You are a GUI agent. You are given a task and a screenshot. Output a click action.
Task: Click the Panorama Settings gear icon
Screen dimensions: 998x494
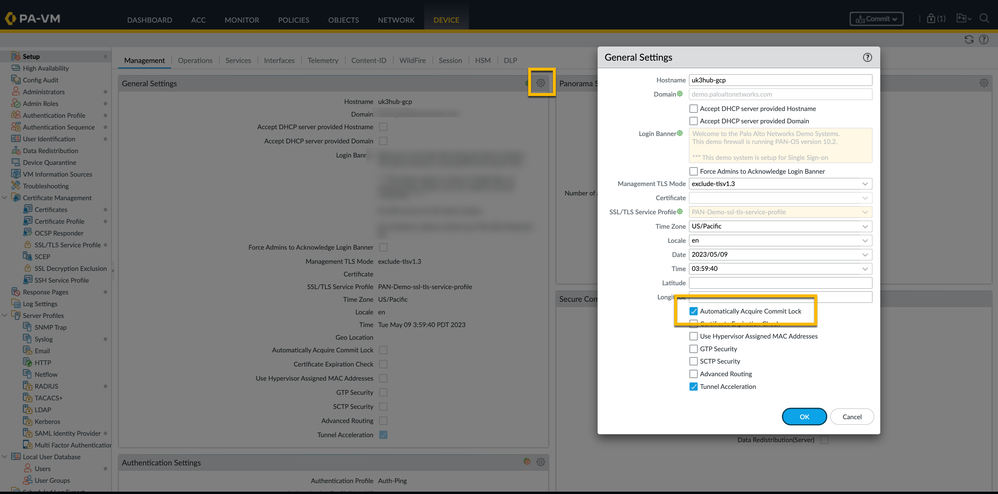tap(984, 83)
